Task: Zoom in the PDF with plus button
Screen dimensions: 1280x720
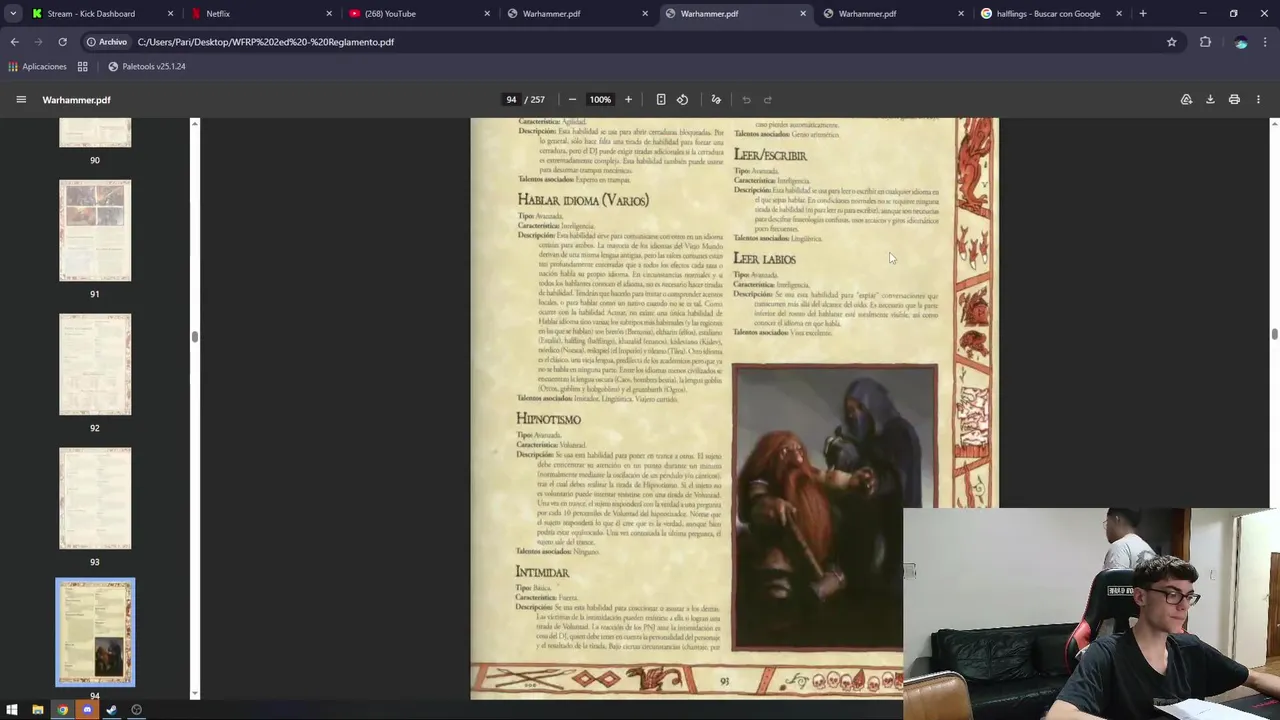Action: [x=628, y=99]
